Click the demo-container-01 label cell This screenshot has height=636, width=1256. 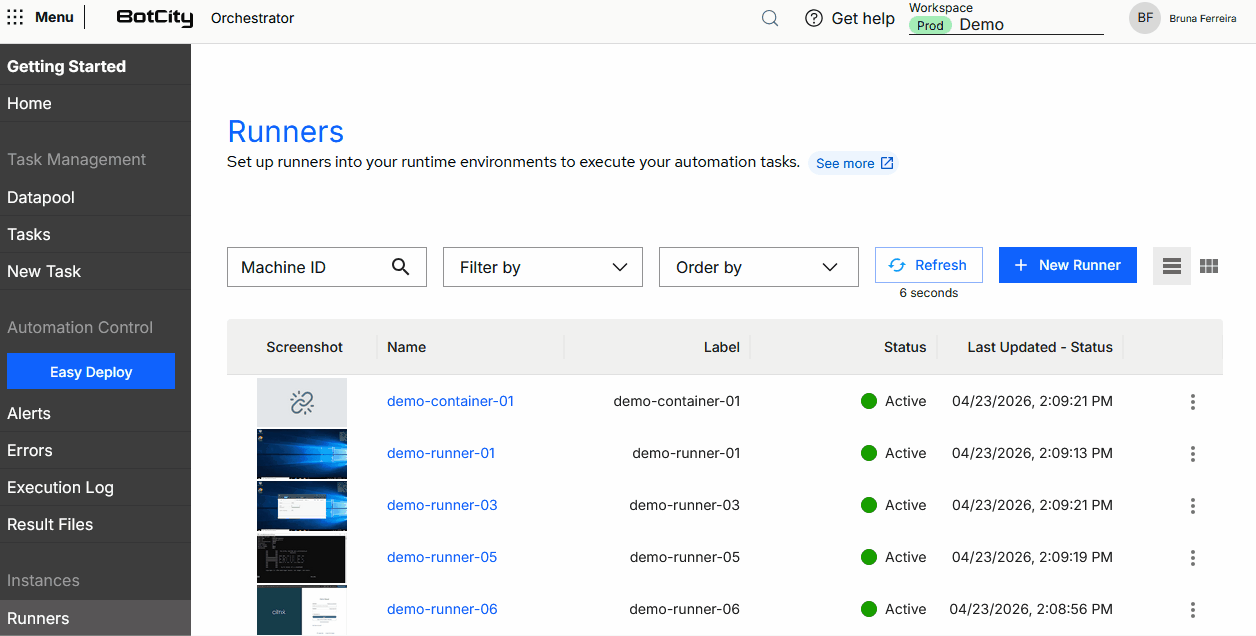coord(677,401)
